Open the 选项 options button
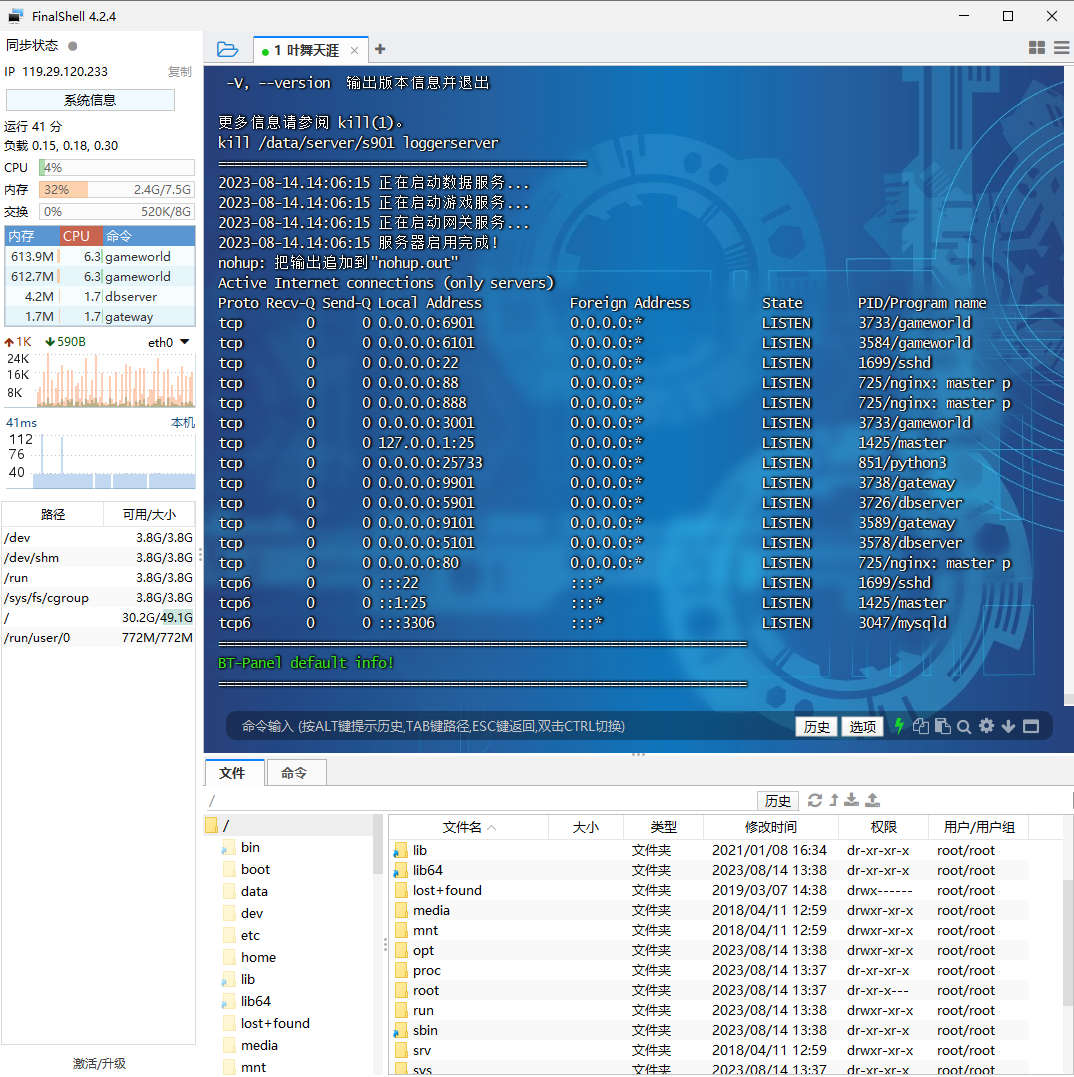Screen dimensions: 1074x1077 (862, 727)
